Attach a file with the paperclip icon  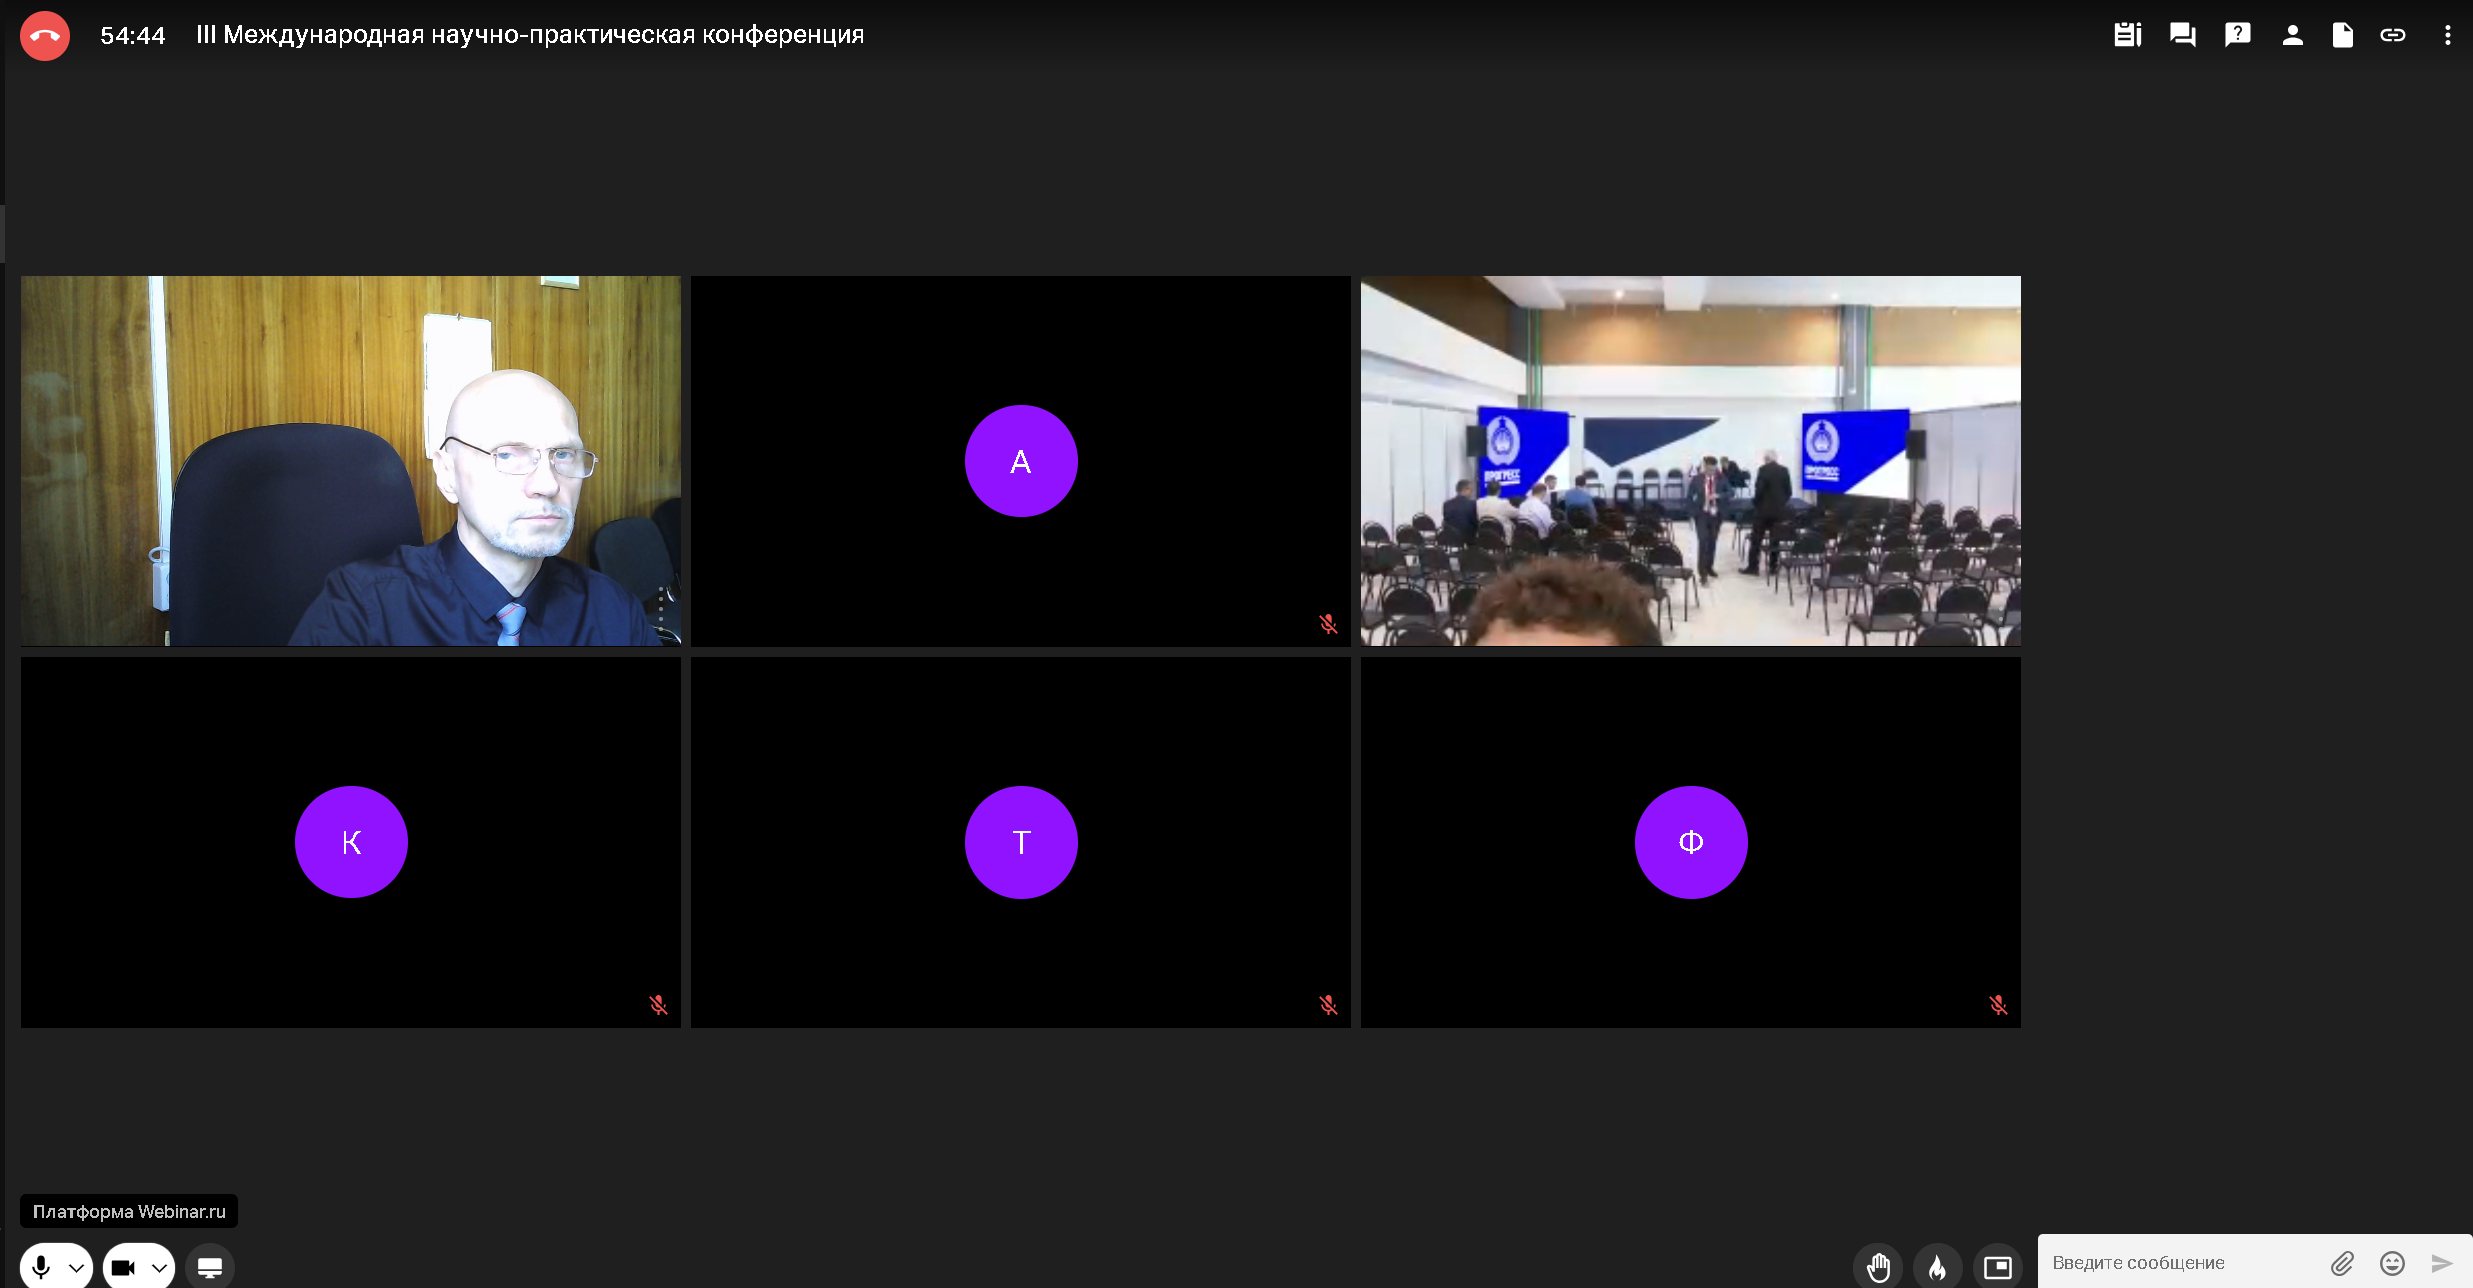(x=2342, y=1263)
